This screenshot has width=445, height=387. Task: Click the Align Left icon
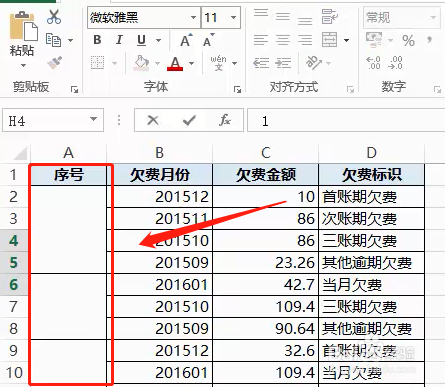click(261, 40)
